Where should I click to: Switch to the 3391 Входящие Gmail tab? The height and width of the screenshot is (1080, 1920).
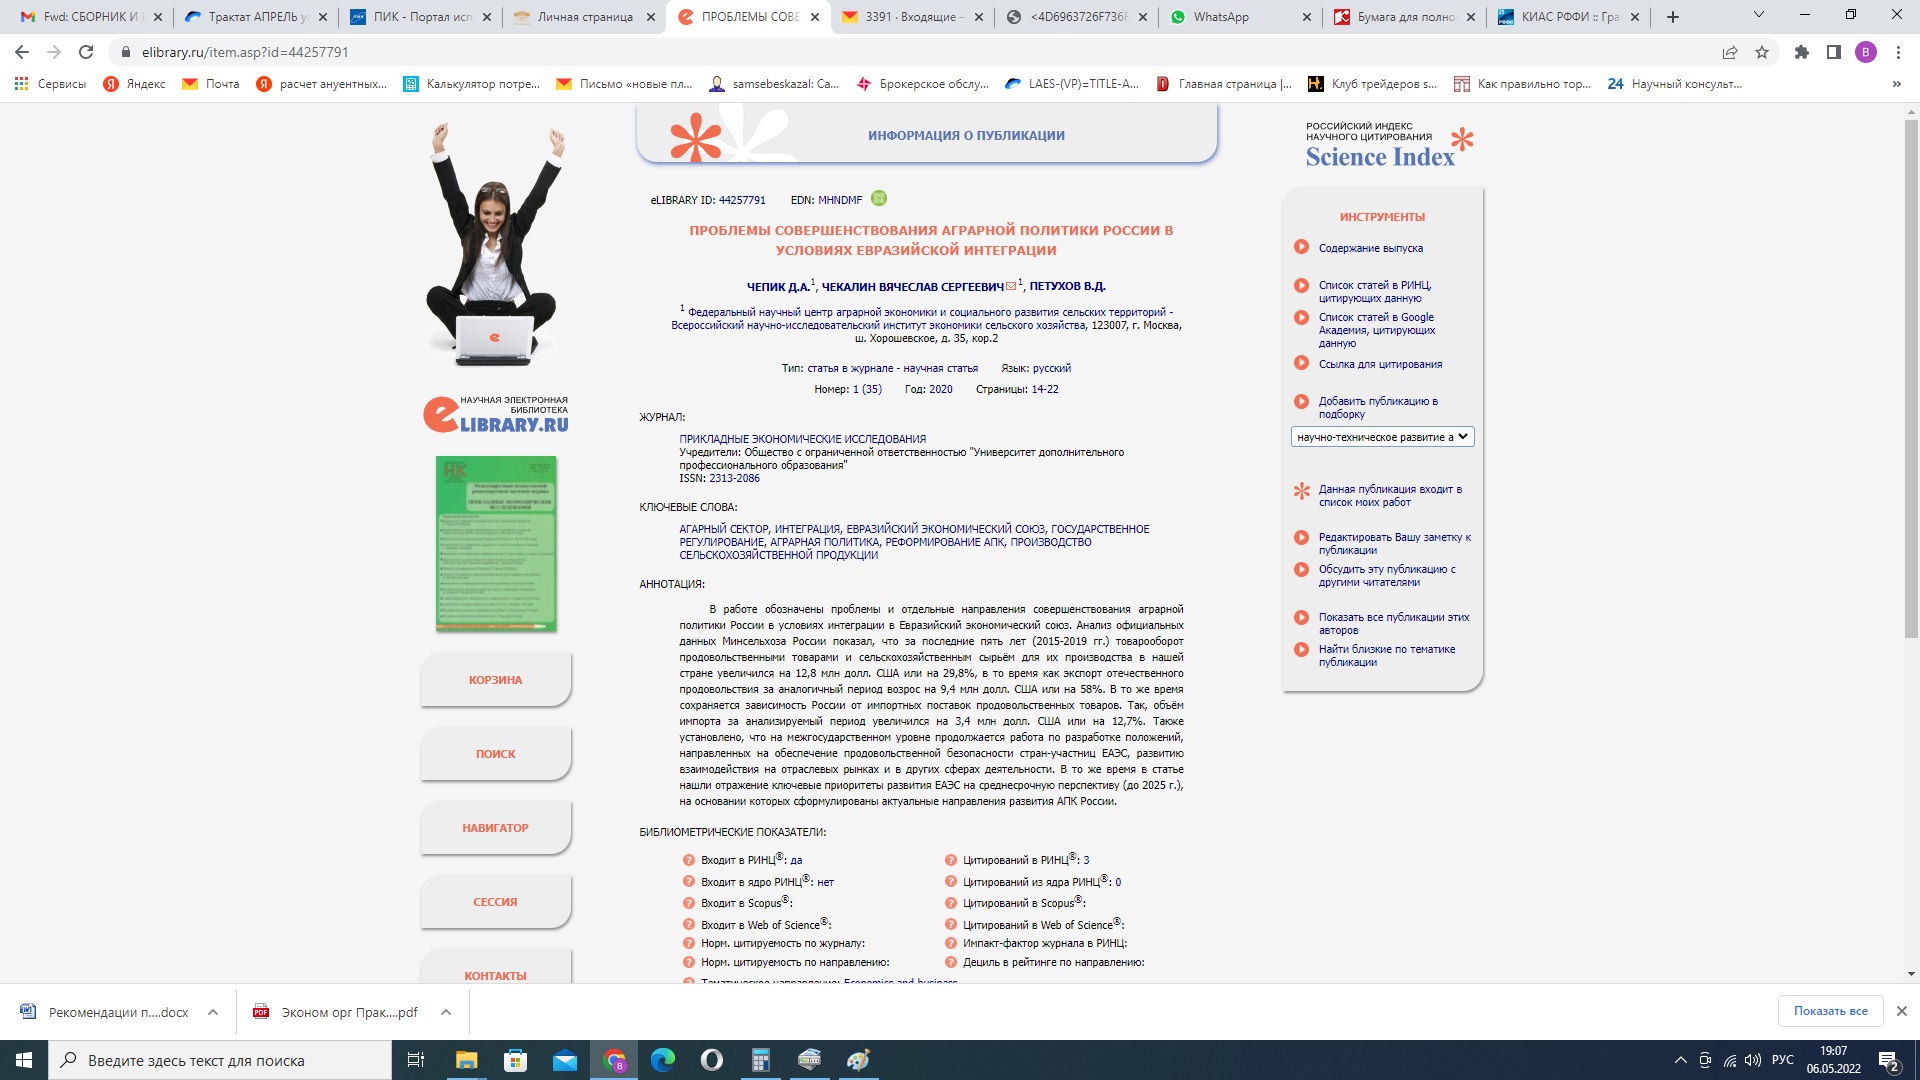(x=912, y=17)
